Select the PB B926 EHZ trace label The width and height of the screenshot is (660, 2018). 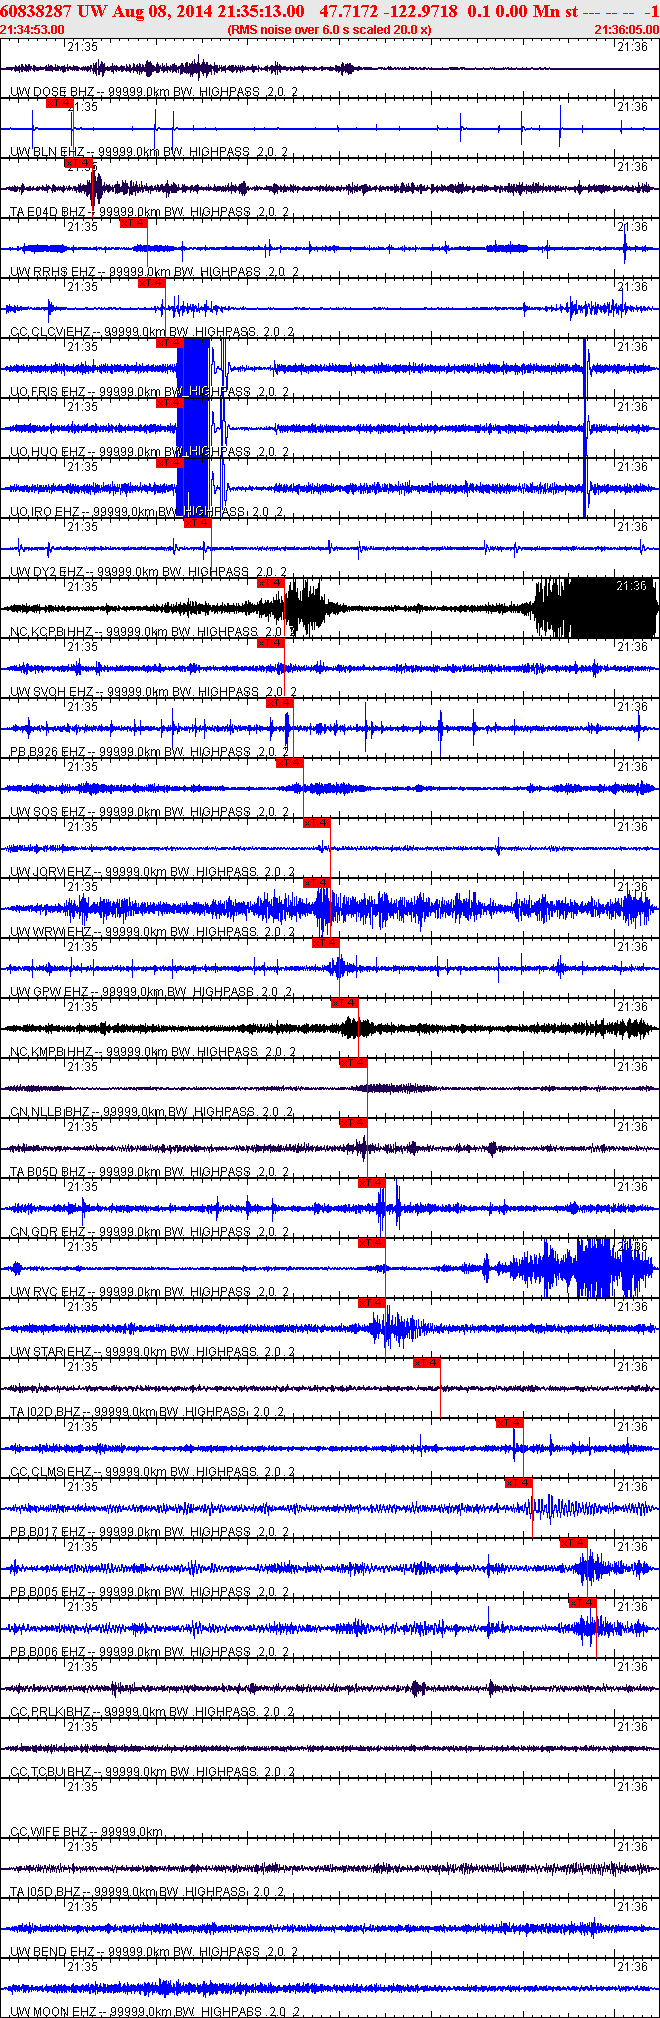149,752
